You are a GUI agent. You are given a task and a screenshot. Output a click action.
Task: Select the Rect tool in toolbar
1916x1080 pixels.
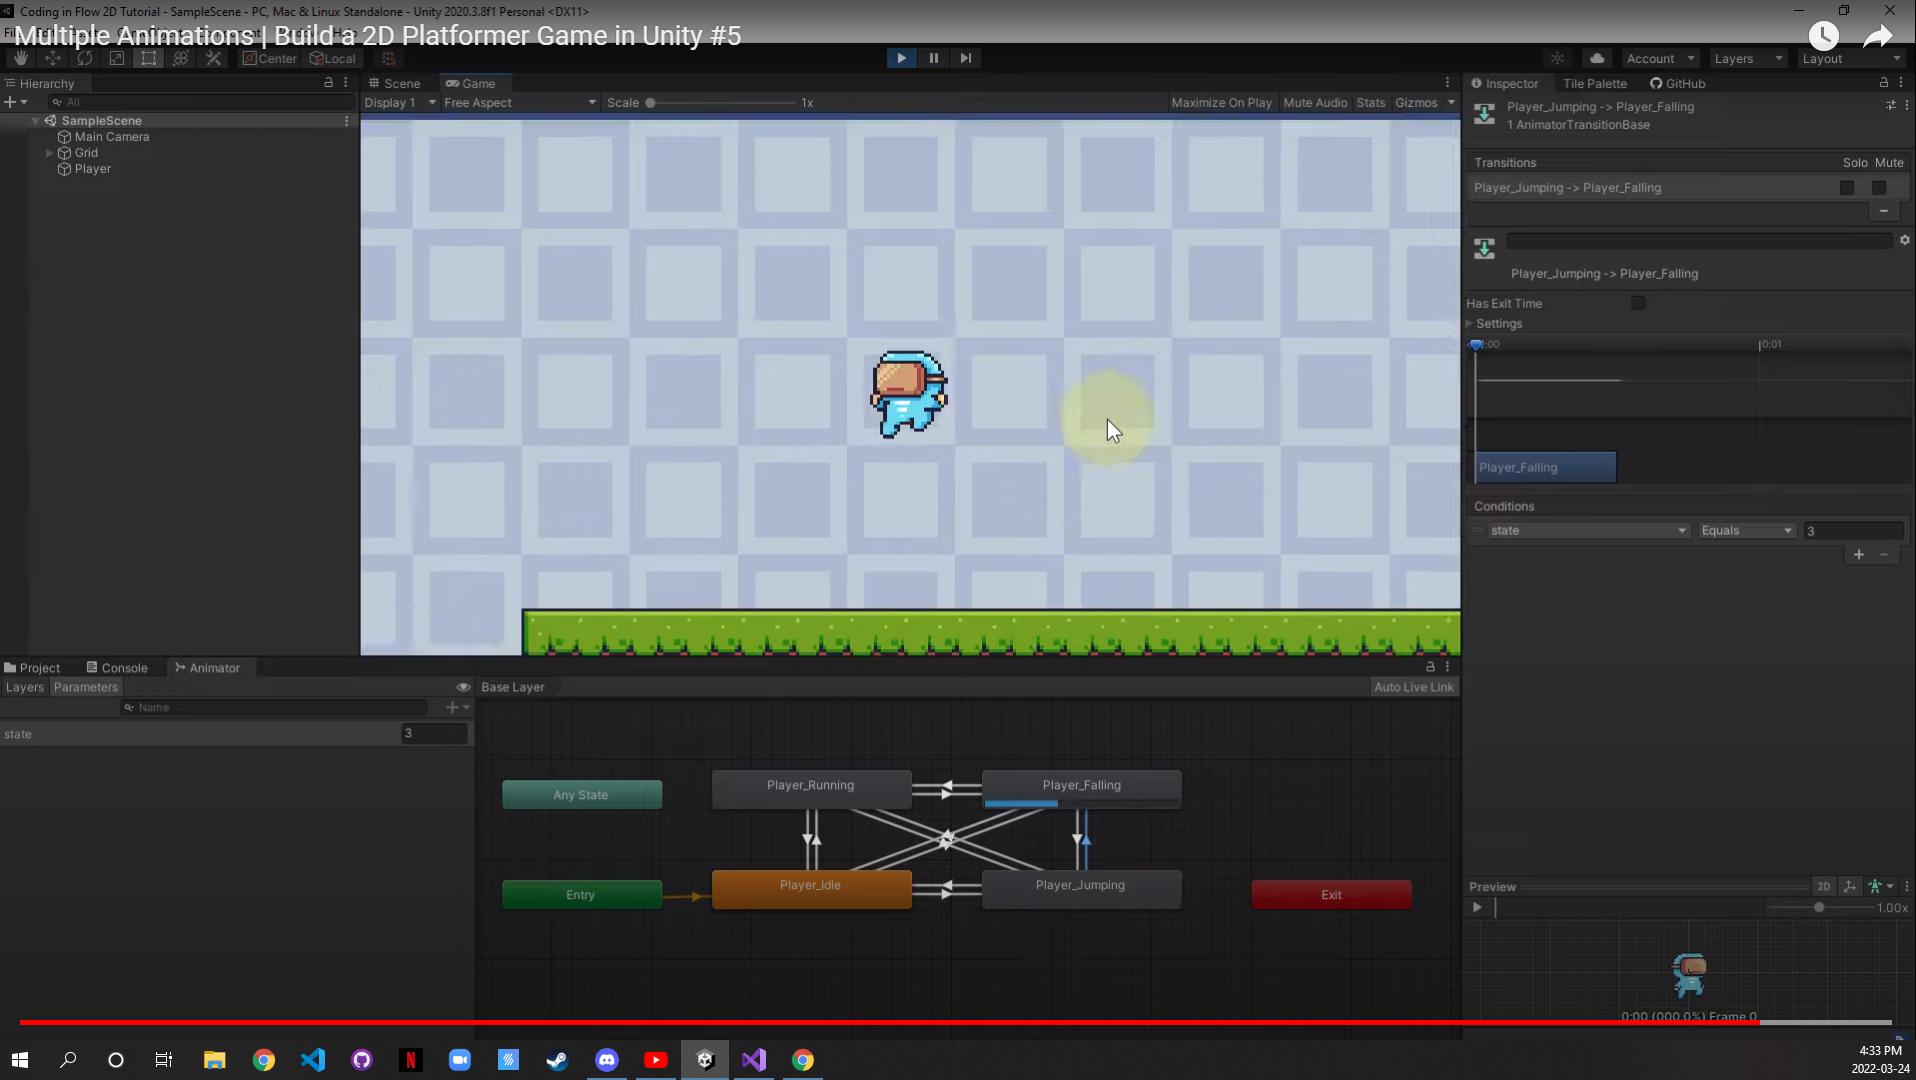coord(148,58)
